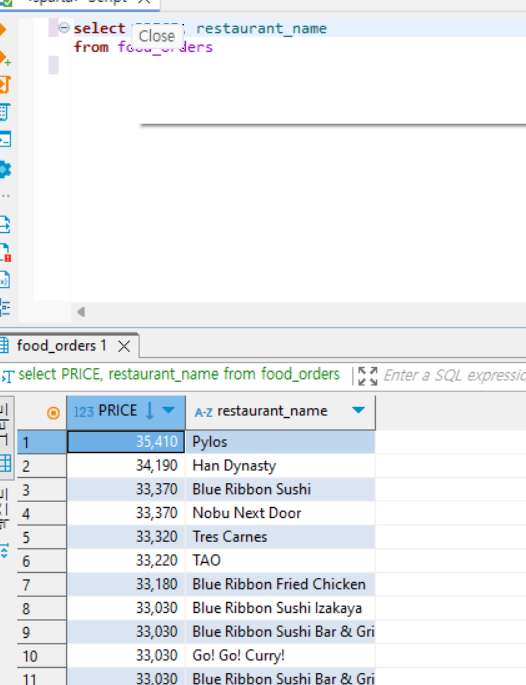Open the explain execution plan icon

coord(4,112)
